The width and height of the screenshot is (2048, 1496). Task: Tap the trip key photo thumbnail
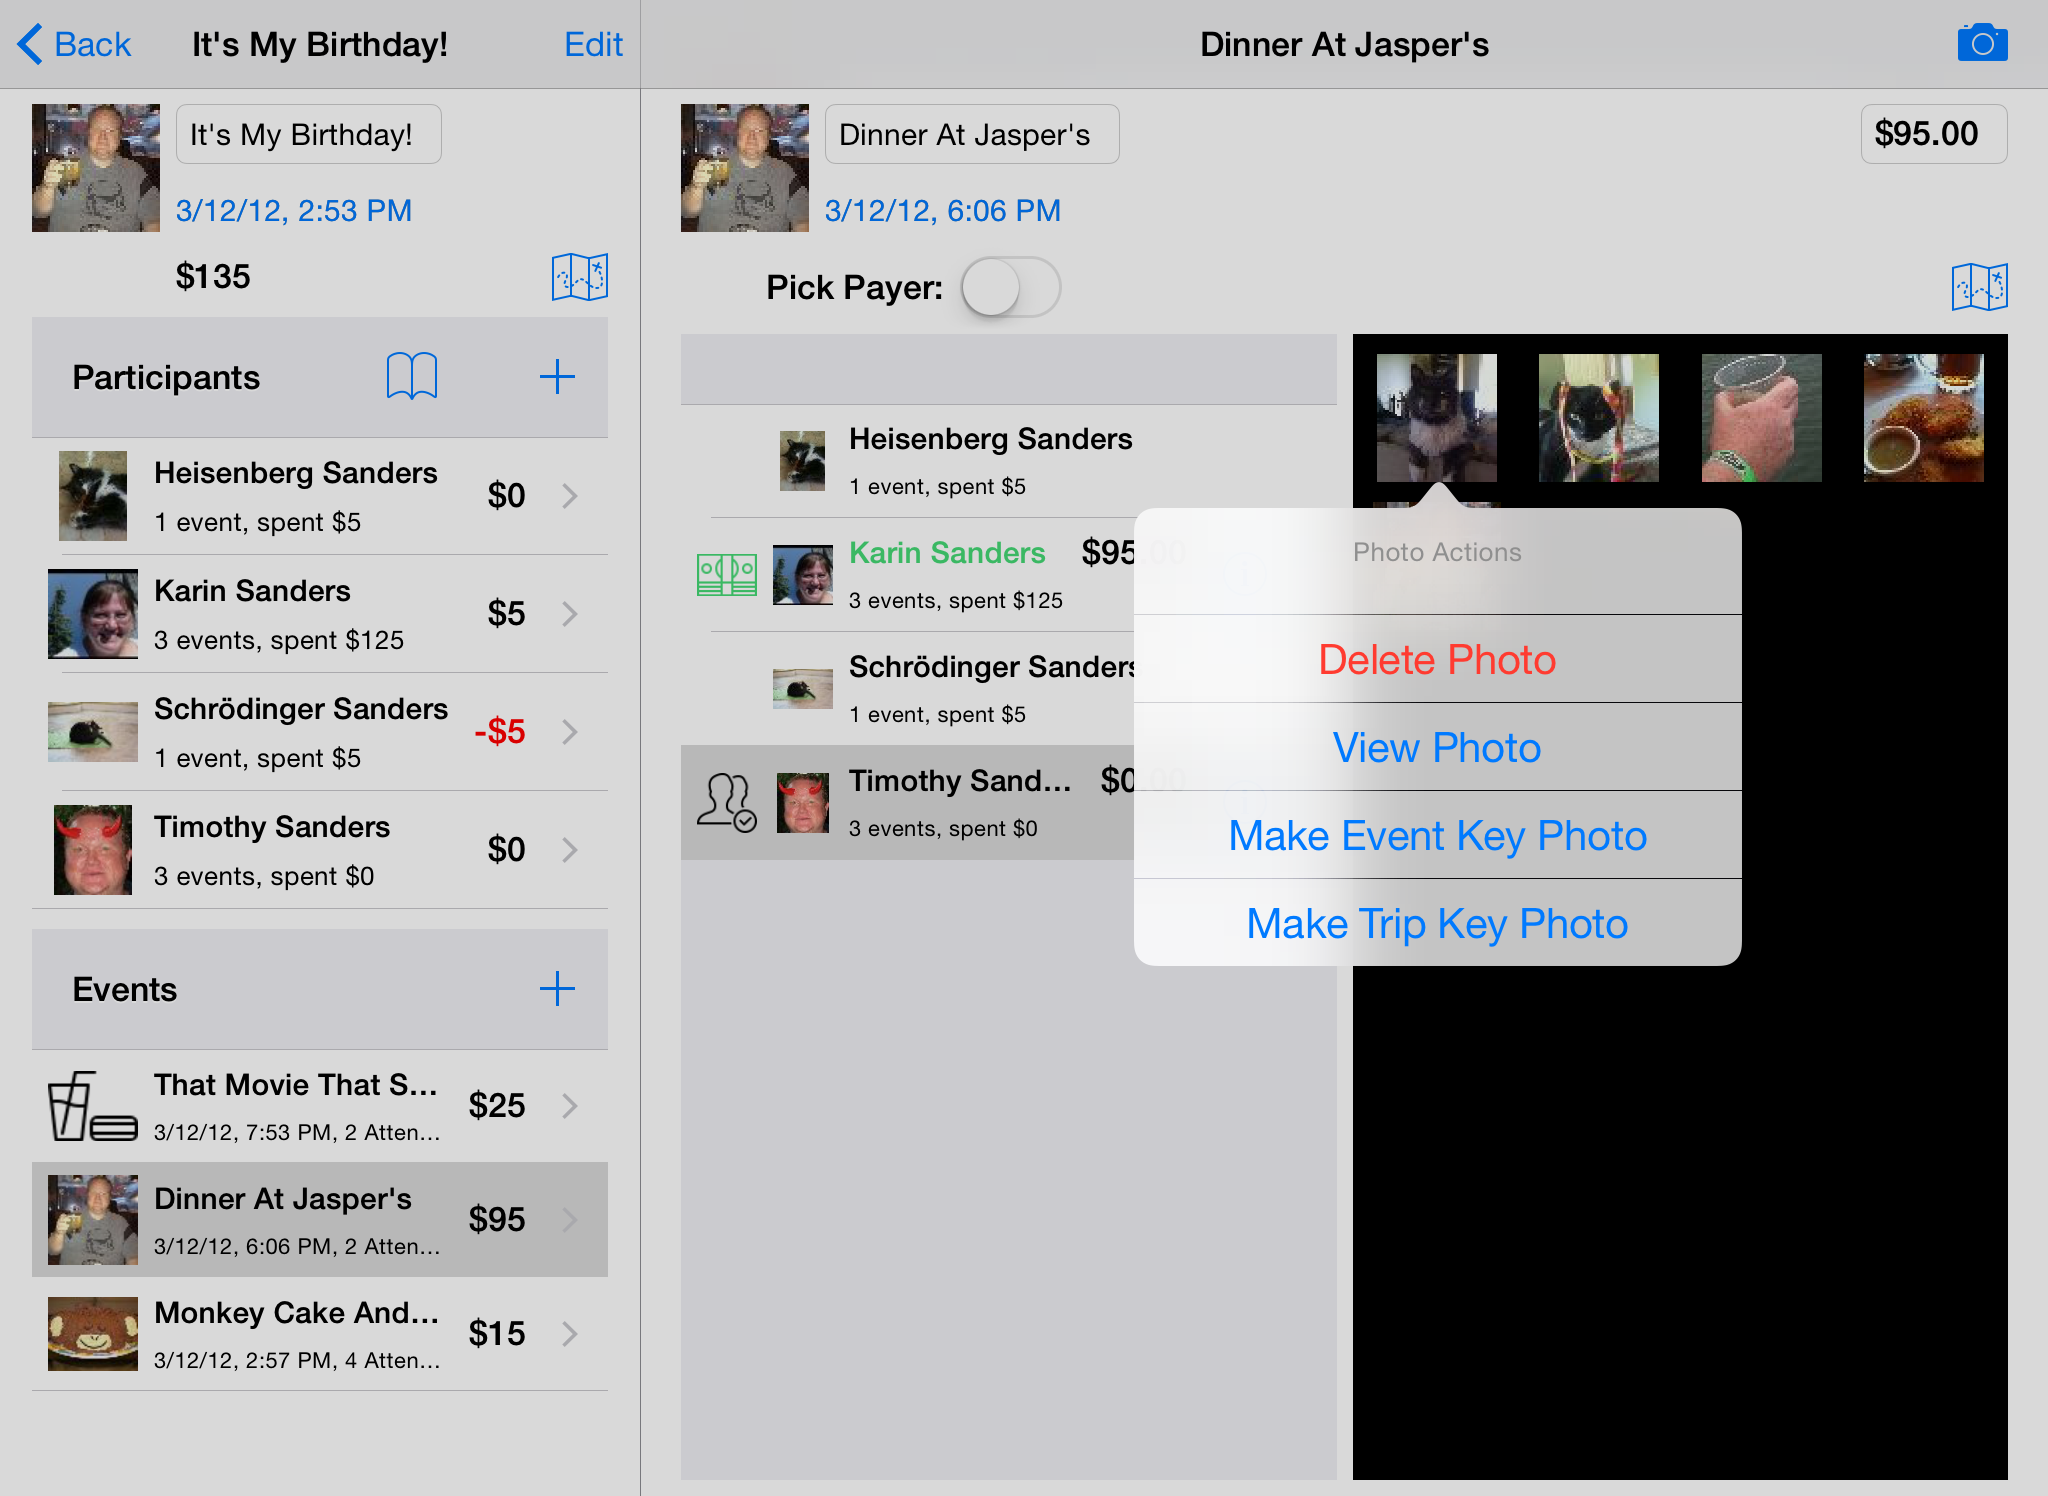point(96,168)
